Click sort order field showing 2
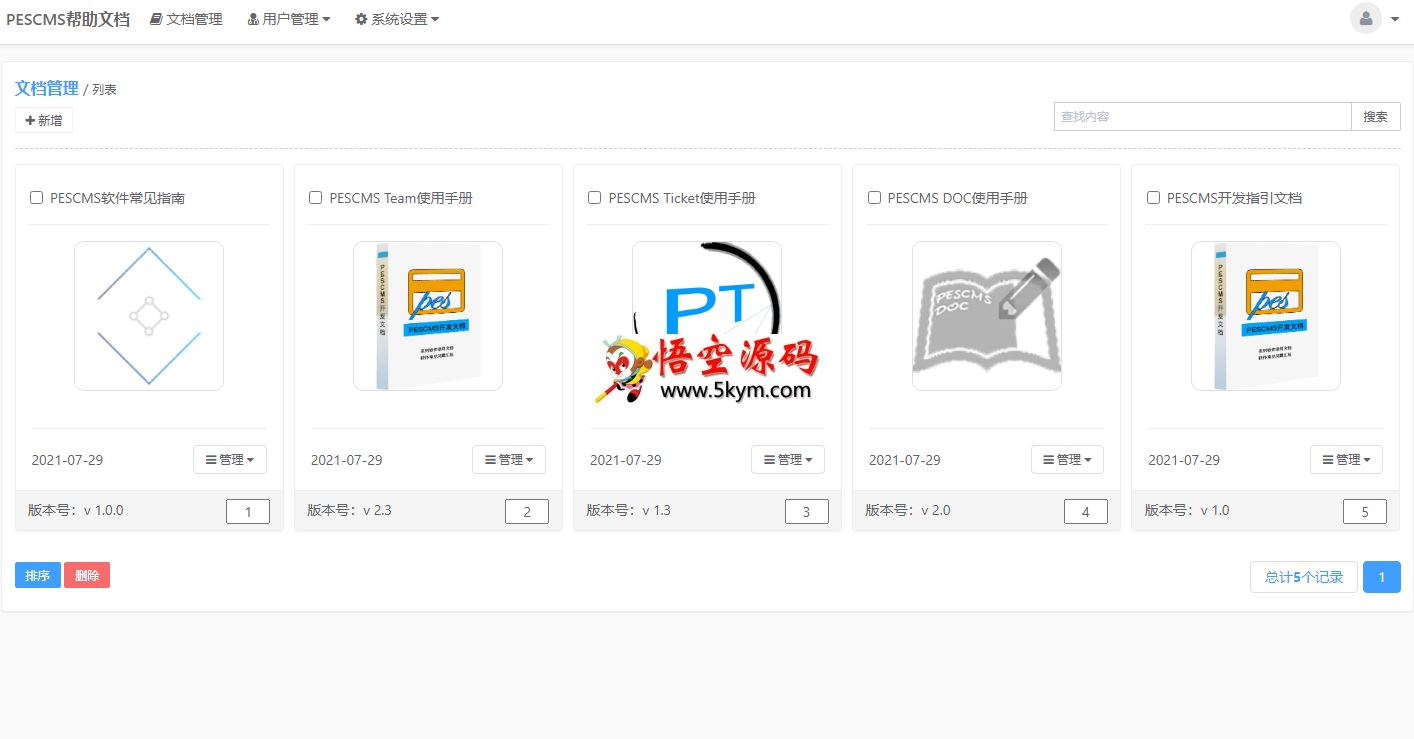Screen dimensions: 1414x739 (x=527, y=512)
